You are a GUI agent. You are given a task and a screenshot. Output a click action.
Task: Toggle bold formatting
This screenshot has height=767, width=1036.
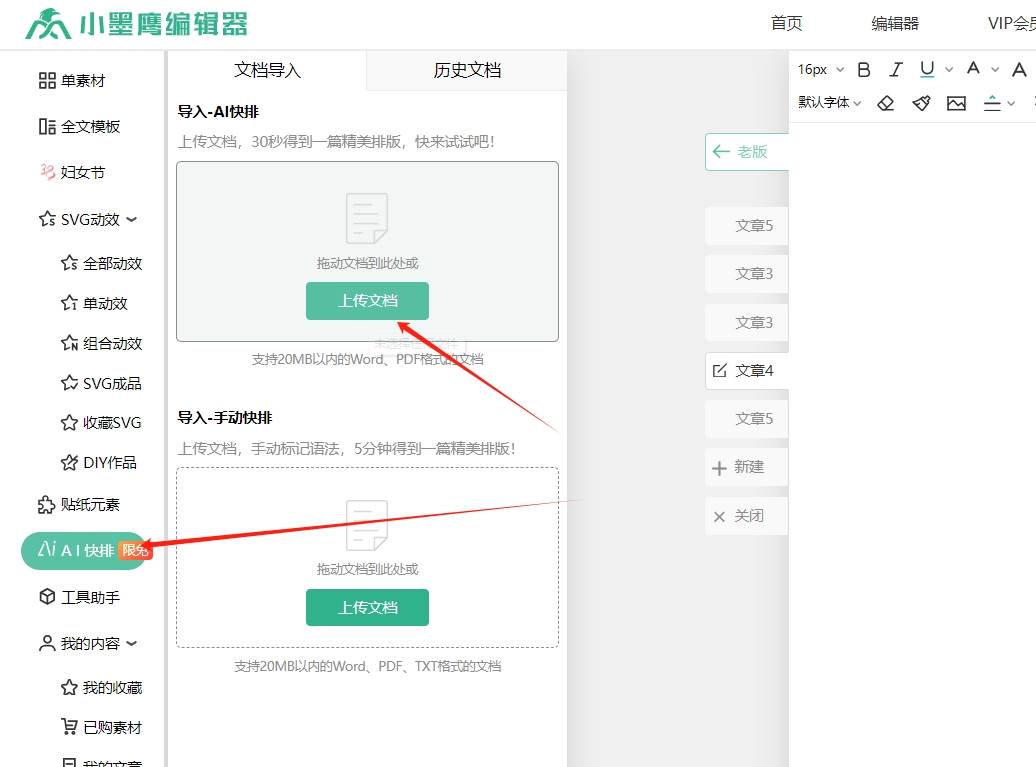click(865, 69)
